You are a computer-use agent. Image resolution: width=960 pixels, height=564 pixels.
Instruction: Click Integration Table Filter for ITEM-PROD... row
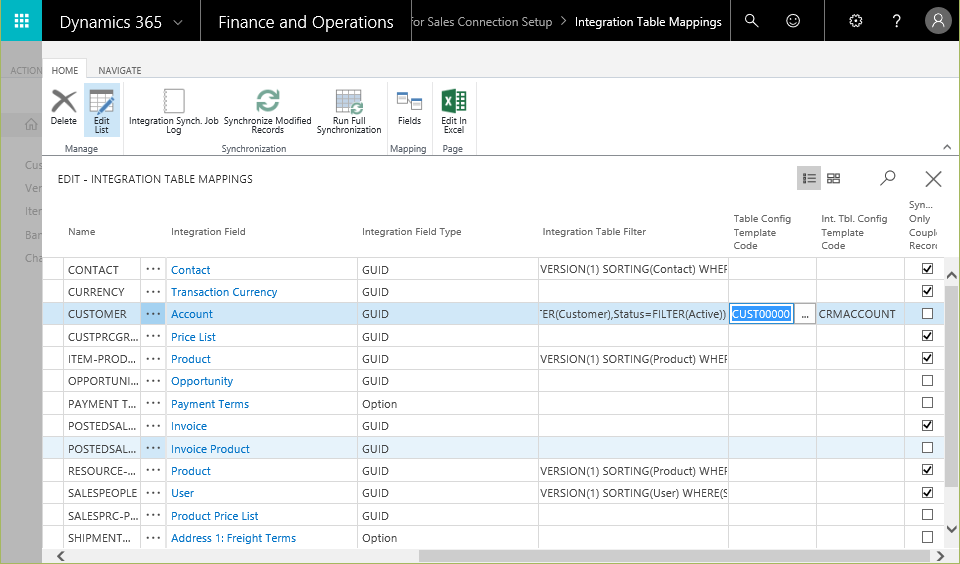tap(633, 359)
